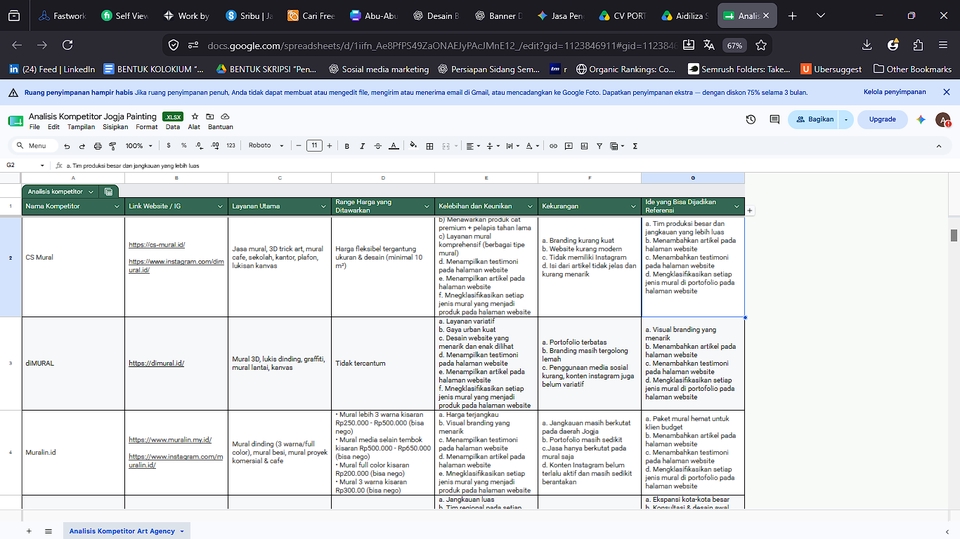The height and width of the screenshot is (539, 960).
Task: Toggle strikethrough formatting
Action: 378,146
